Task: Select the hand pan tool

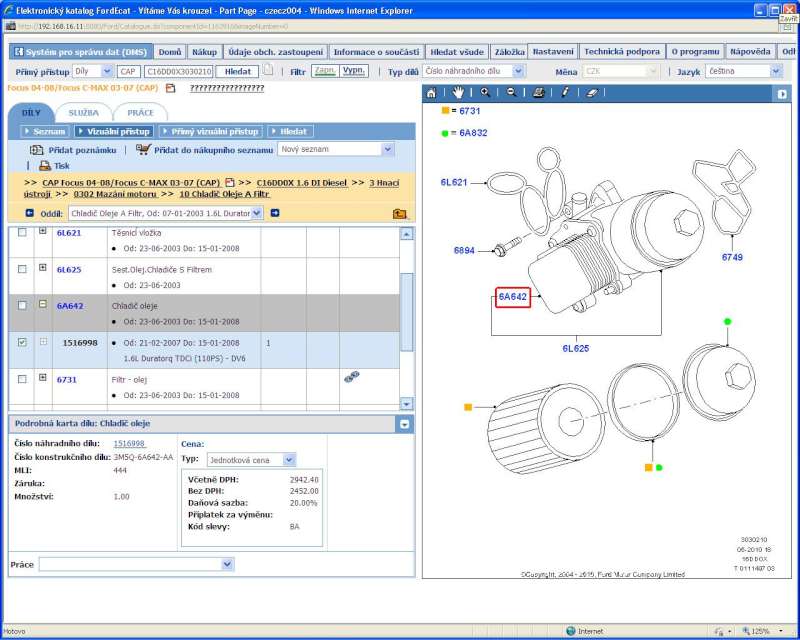Action: [458, 92]
